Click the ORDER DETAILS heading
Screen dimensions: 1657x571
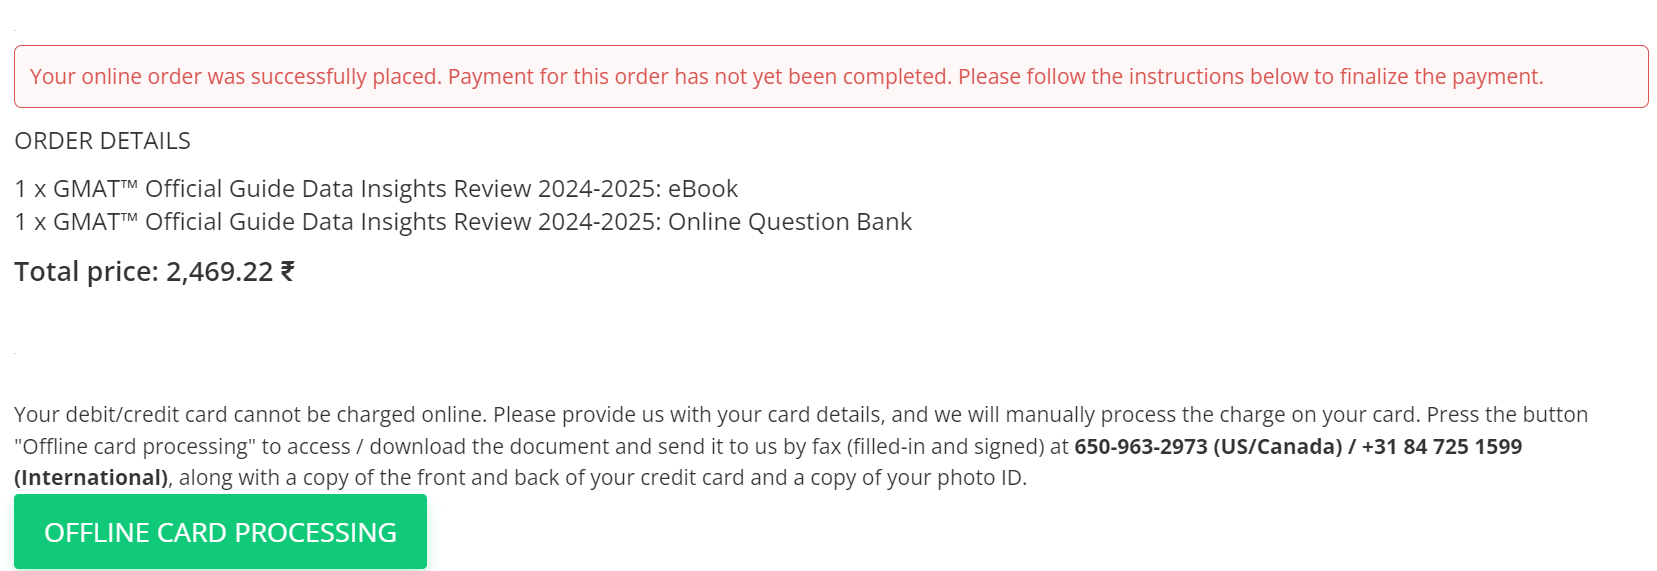coord(102,141)
